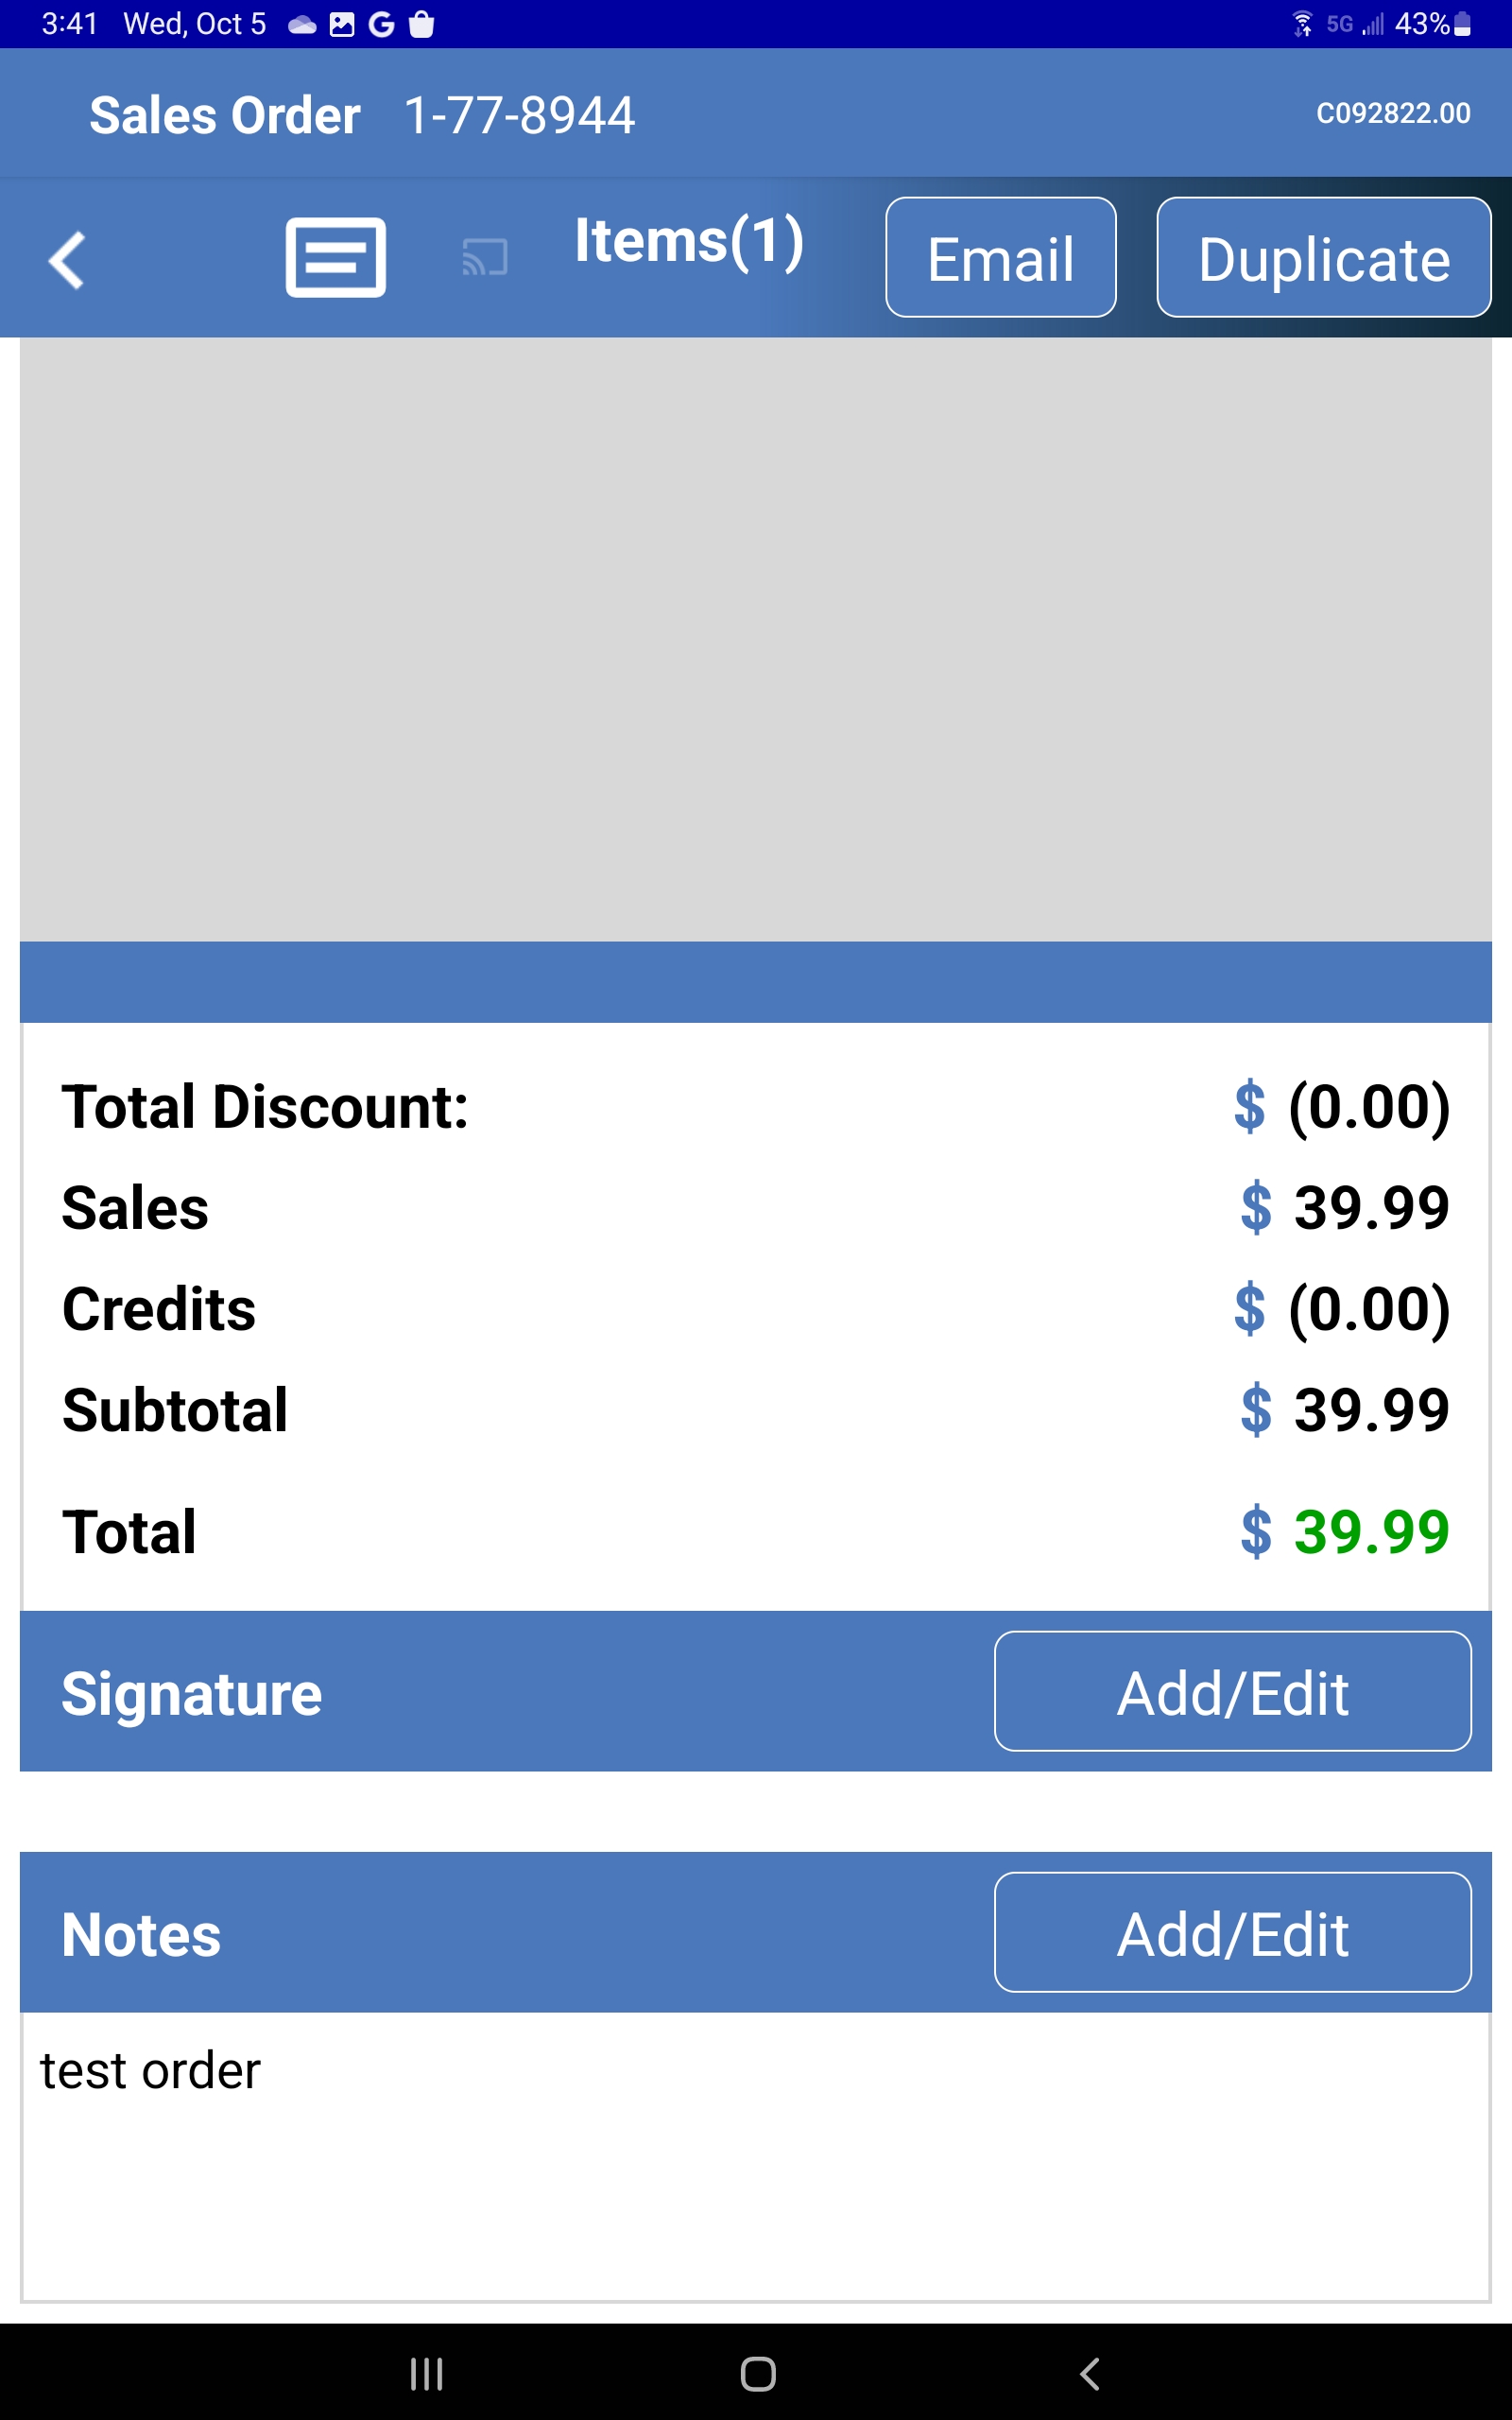Select the order number 1-77-8944

(x=519, y=115)
